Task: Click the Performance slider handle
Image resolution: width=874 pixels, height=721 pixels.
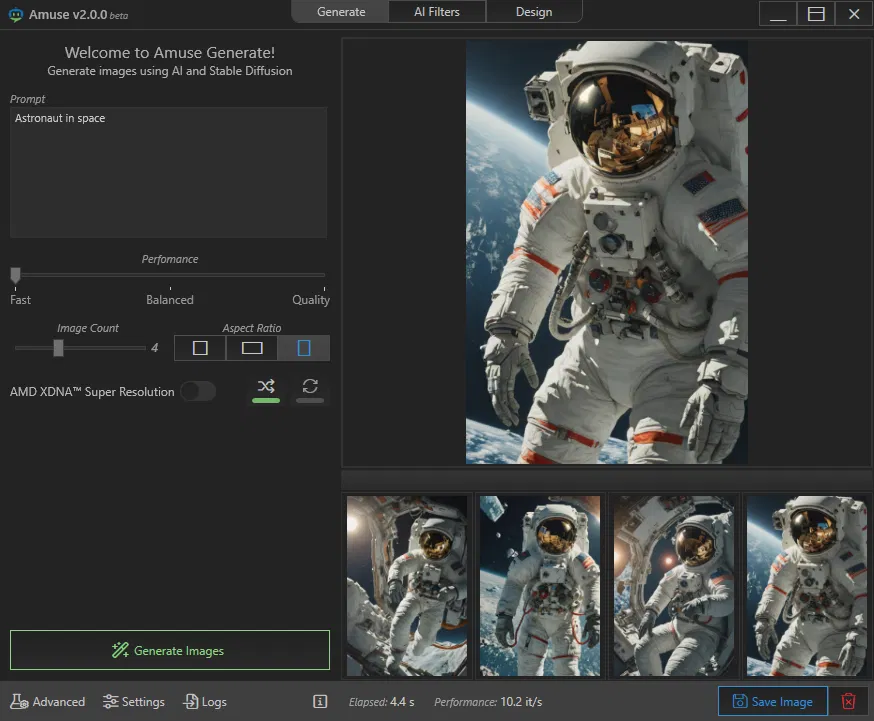Action: click(x=15, y=275)
